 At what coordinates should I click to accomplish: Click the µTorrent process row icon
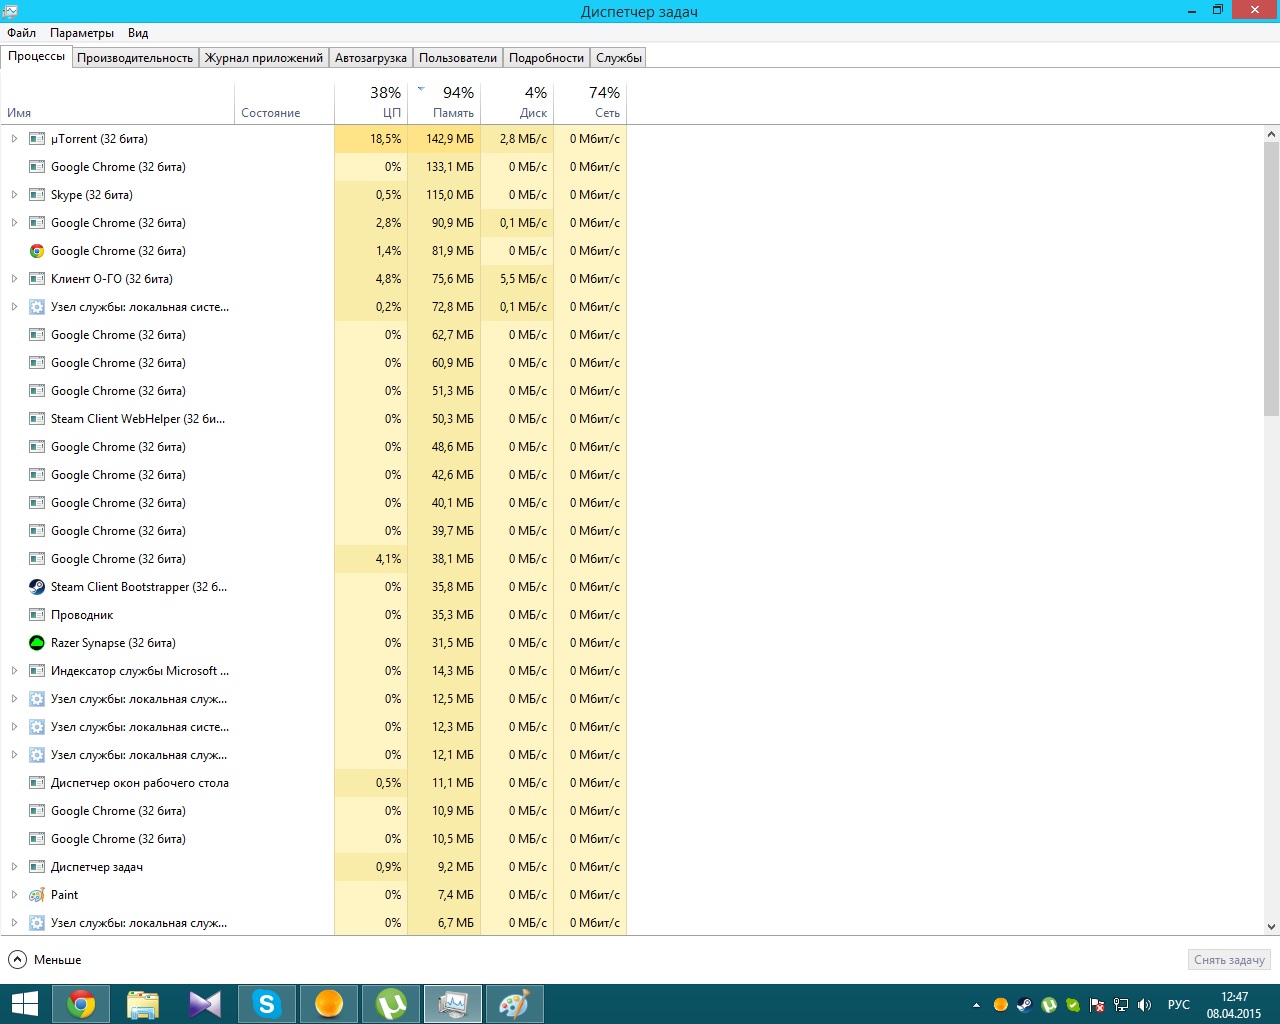37,139
